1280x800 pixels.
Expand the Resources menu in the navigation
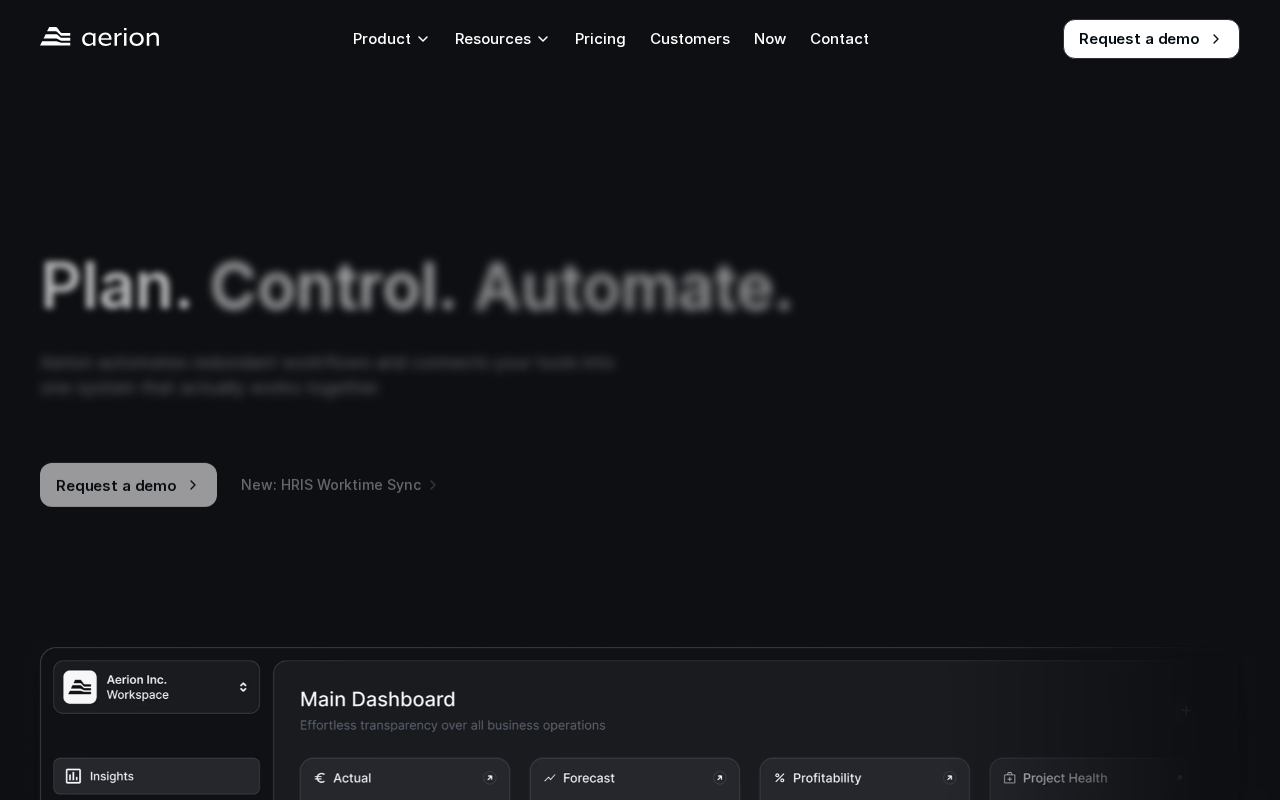tap(502, 39)
